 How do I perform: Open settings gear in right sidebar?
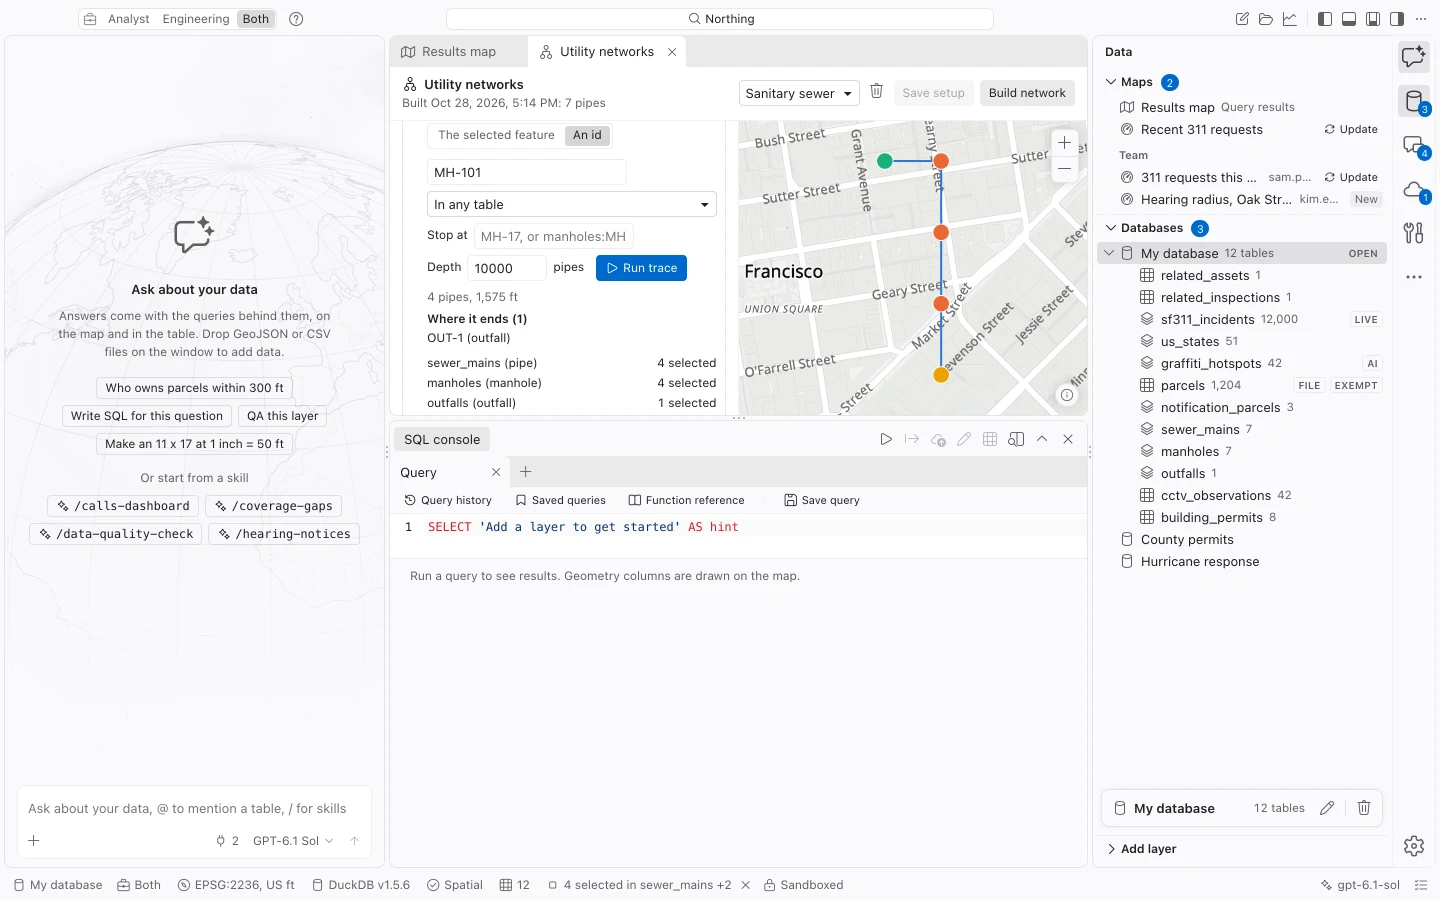(1413, 846)
